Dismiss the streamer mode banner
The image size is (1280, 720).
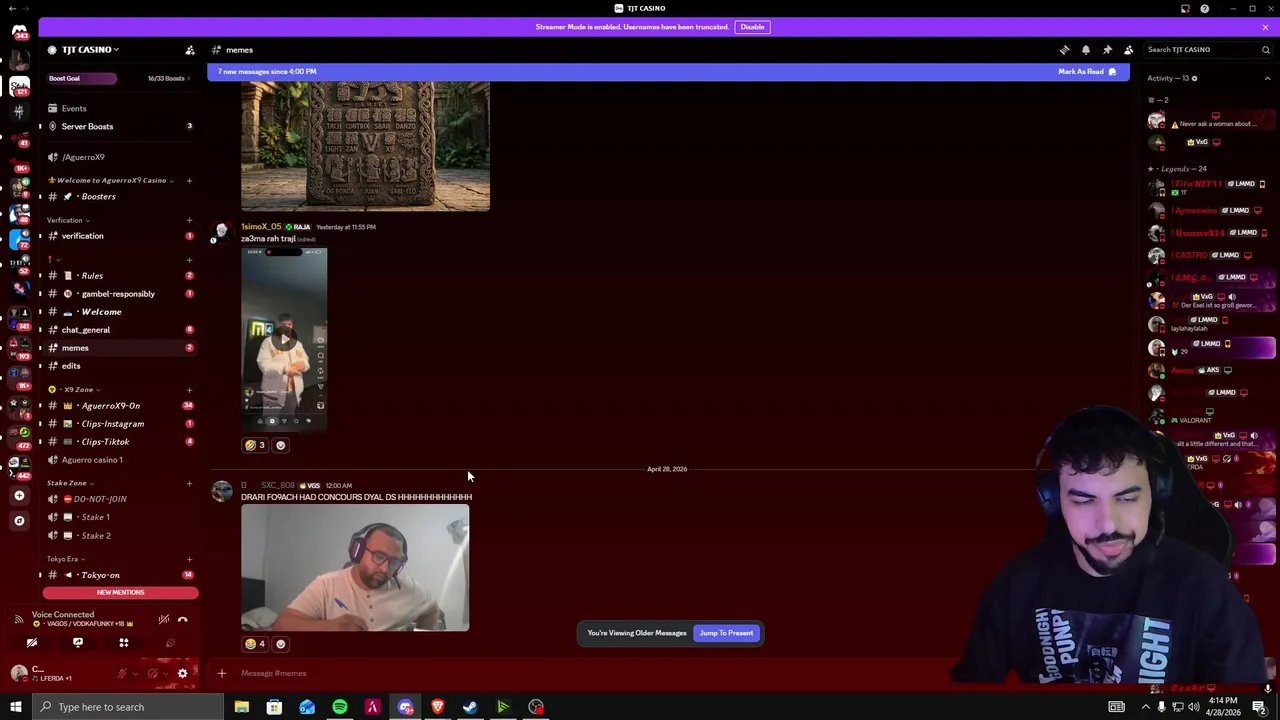point(1265,27)
